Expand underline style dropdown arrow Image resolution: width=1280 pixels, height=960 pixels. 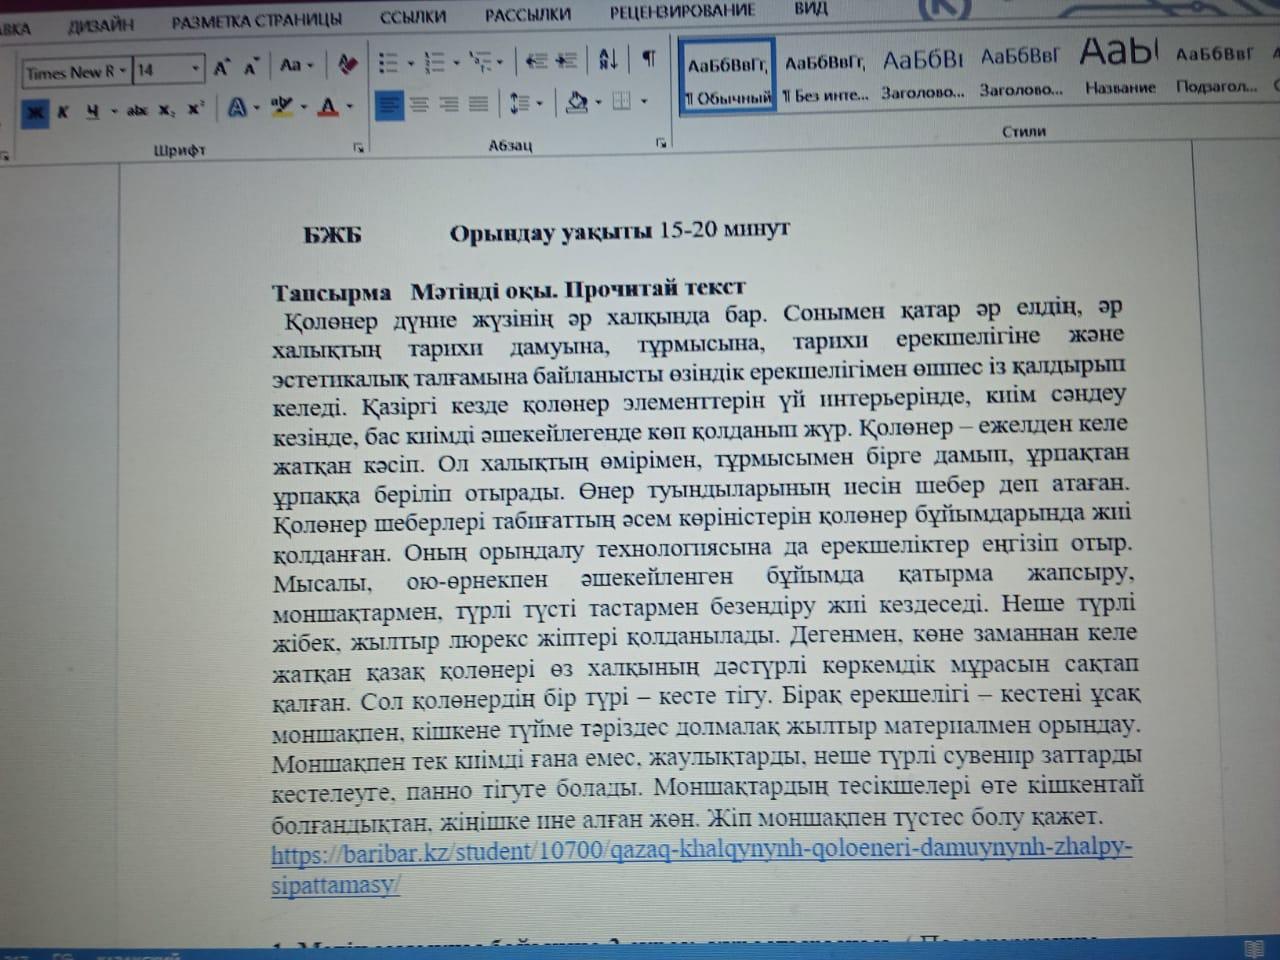(x=114, y=111)
